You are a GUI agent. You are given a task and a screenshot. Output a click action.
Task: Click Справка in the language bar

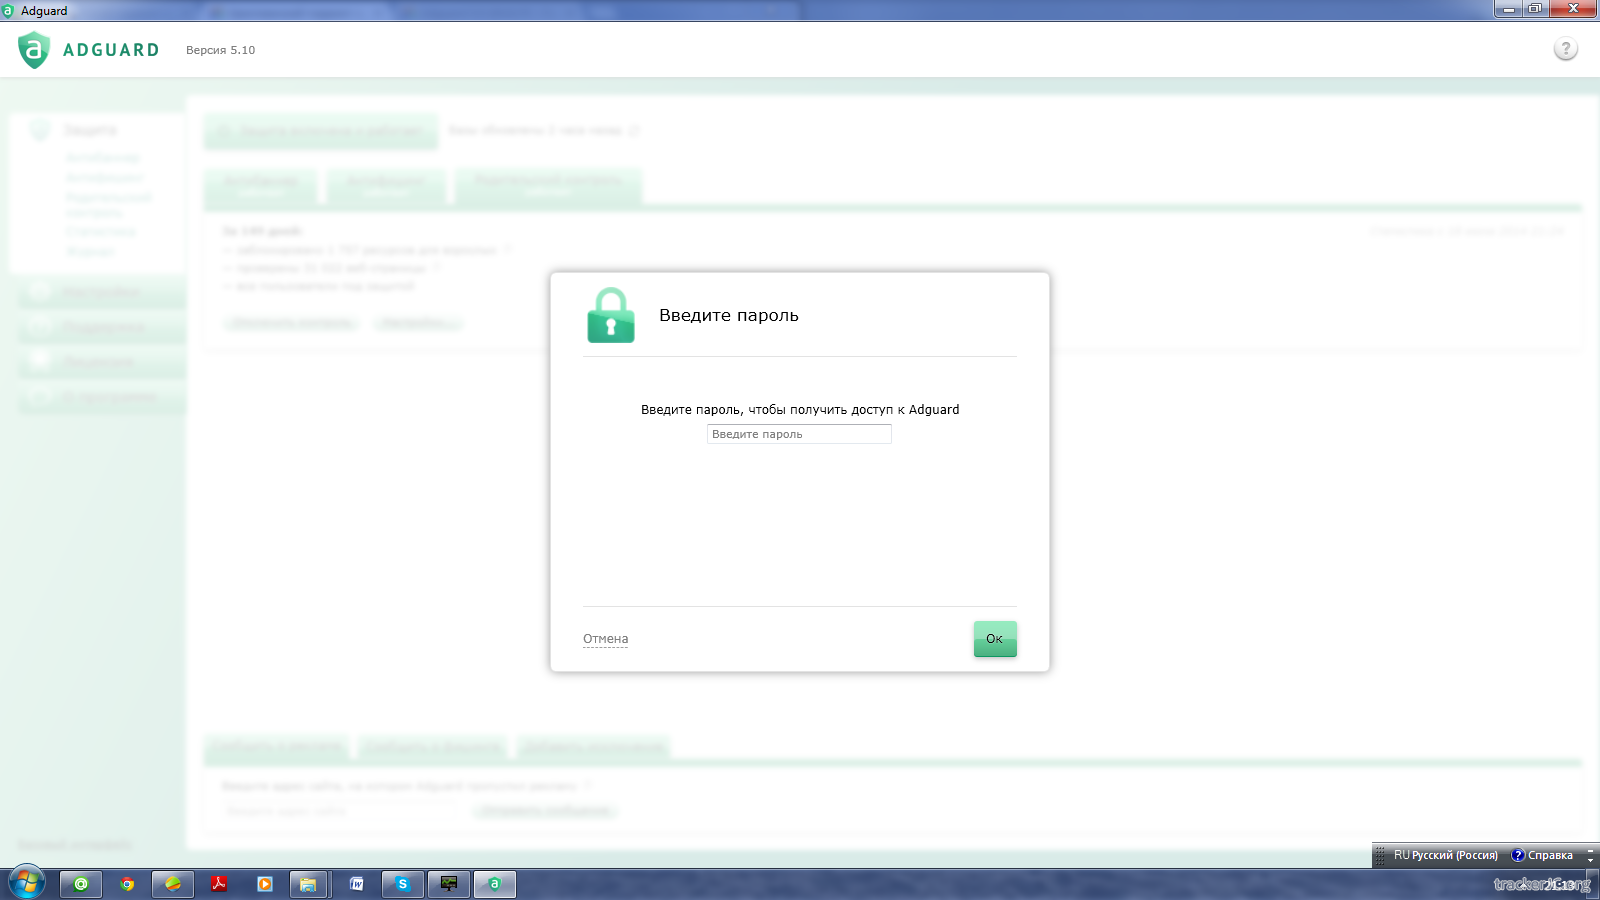click(1542, 856)
